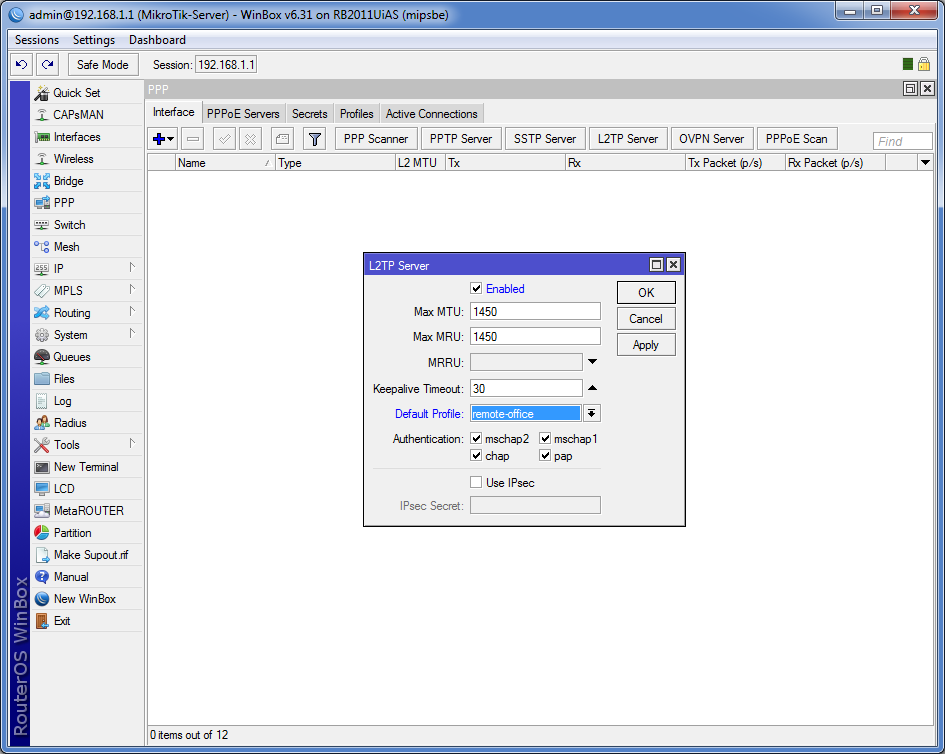Open Radius in the sidebar

pyautogui.click(x=87, y=423)
